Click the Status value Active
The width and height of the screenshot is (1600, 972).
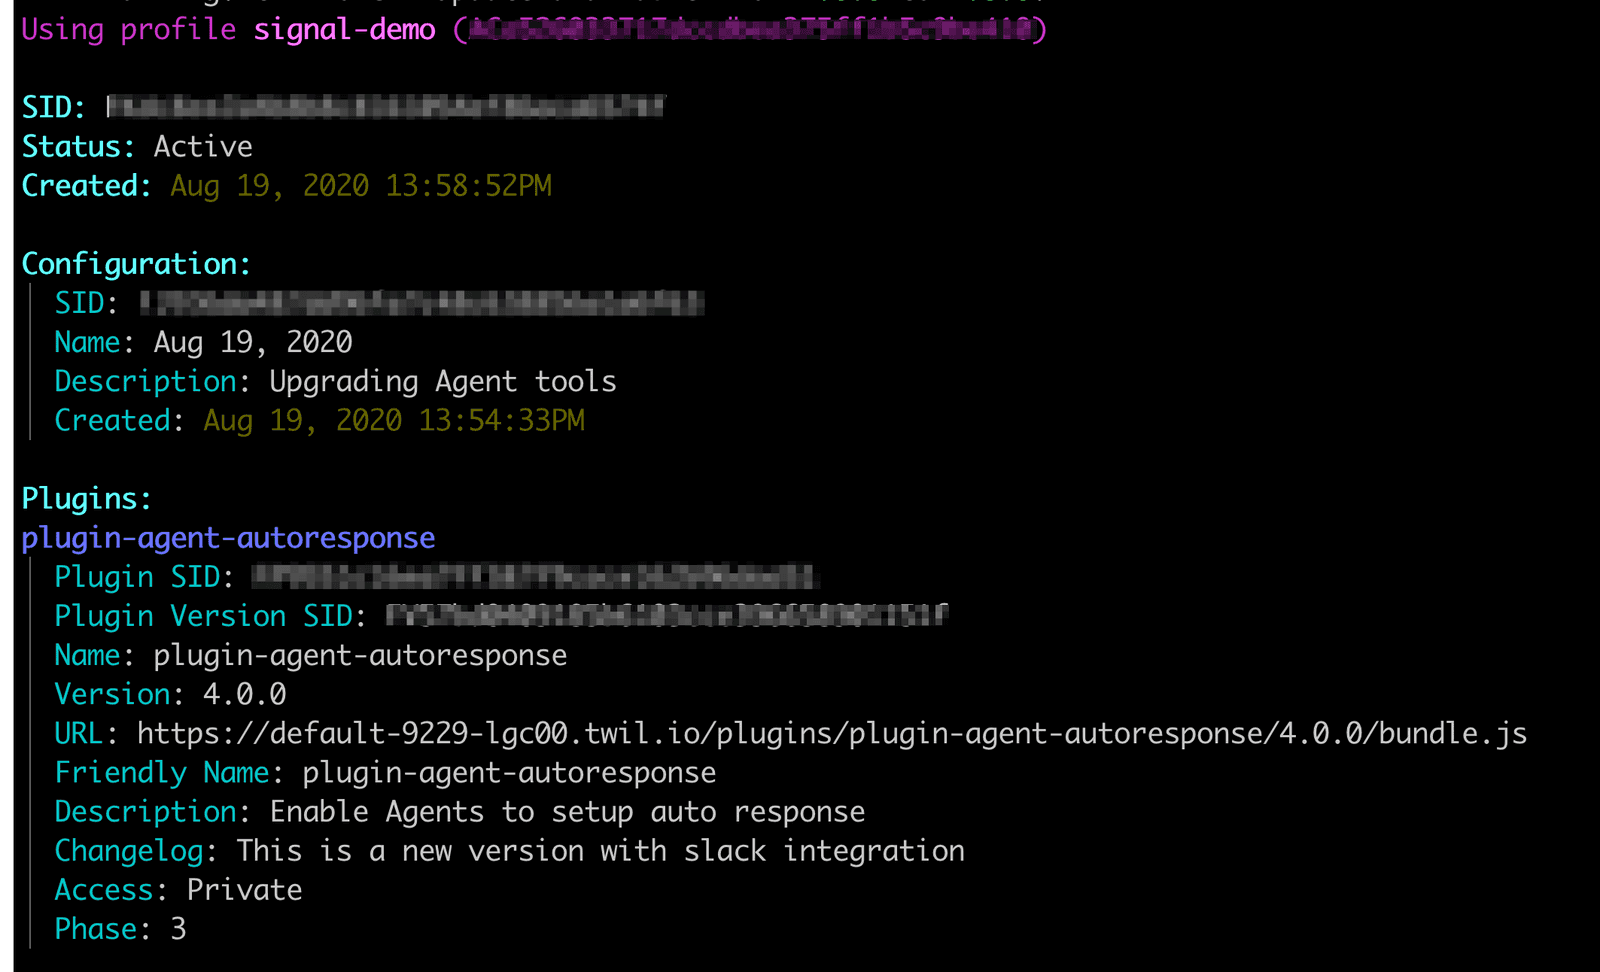[x=203, y=147]
